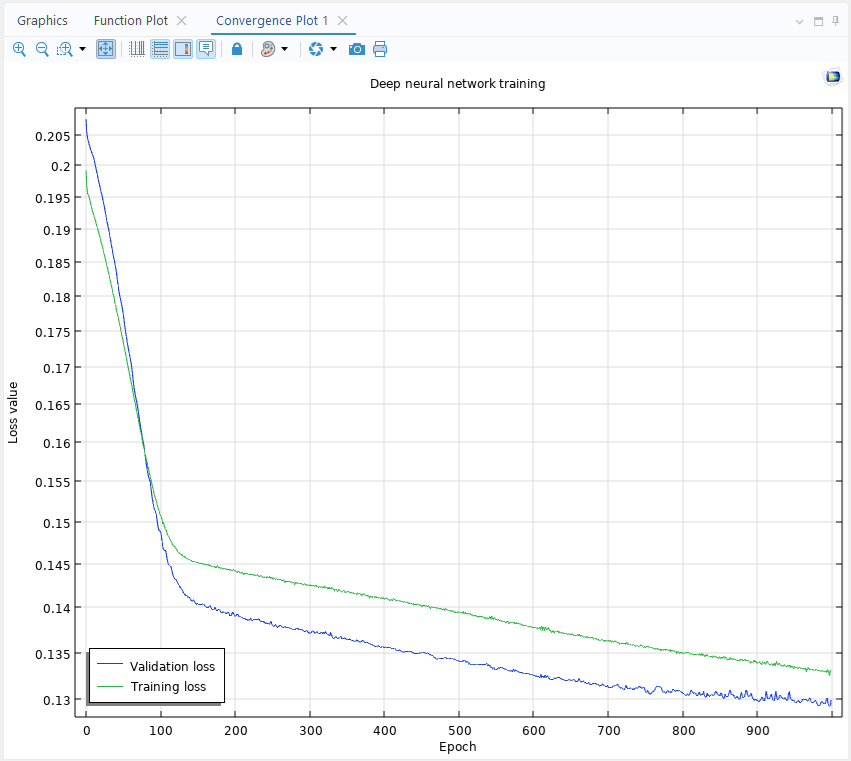Click the Epoch axis label
Viewport: 851px width, 761px height.
click(x=458, y=746)
